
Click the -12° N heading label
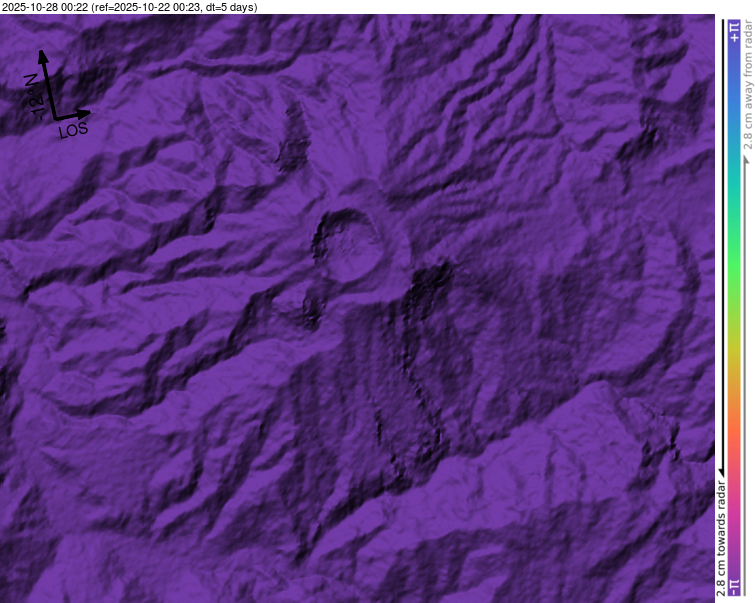(31, 96)
